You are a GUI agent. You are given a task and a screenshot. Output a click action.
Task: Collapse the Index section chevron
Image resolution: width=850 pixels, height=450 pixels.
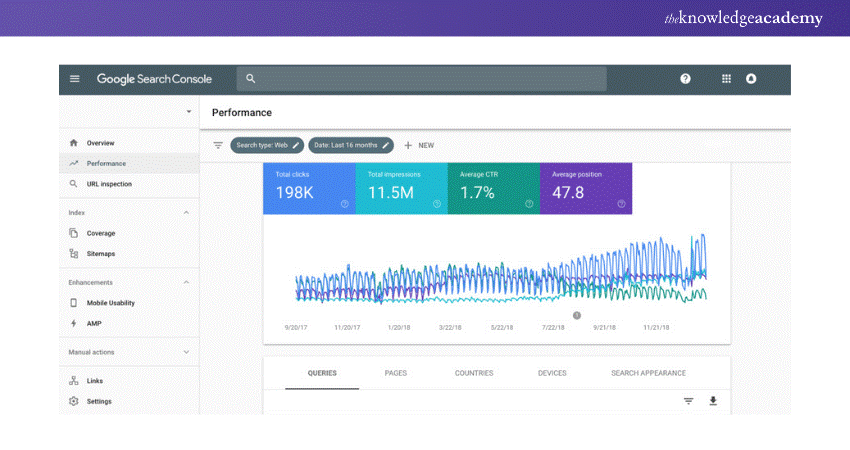click(186, 213)
